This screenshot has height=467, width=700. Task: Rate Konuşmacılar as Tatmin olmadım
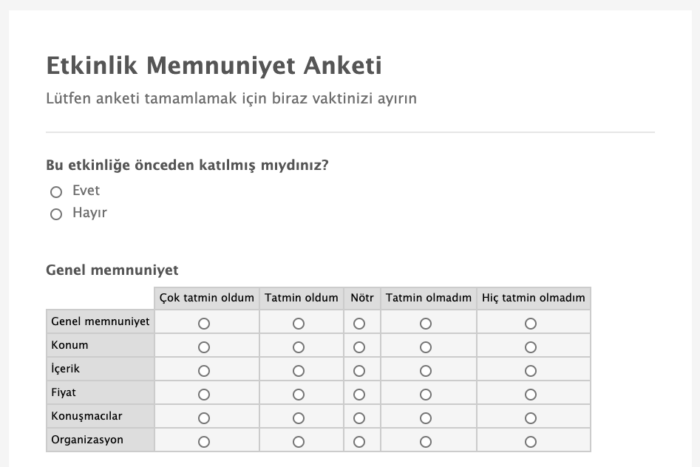(x=426, y=417)
